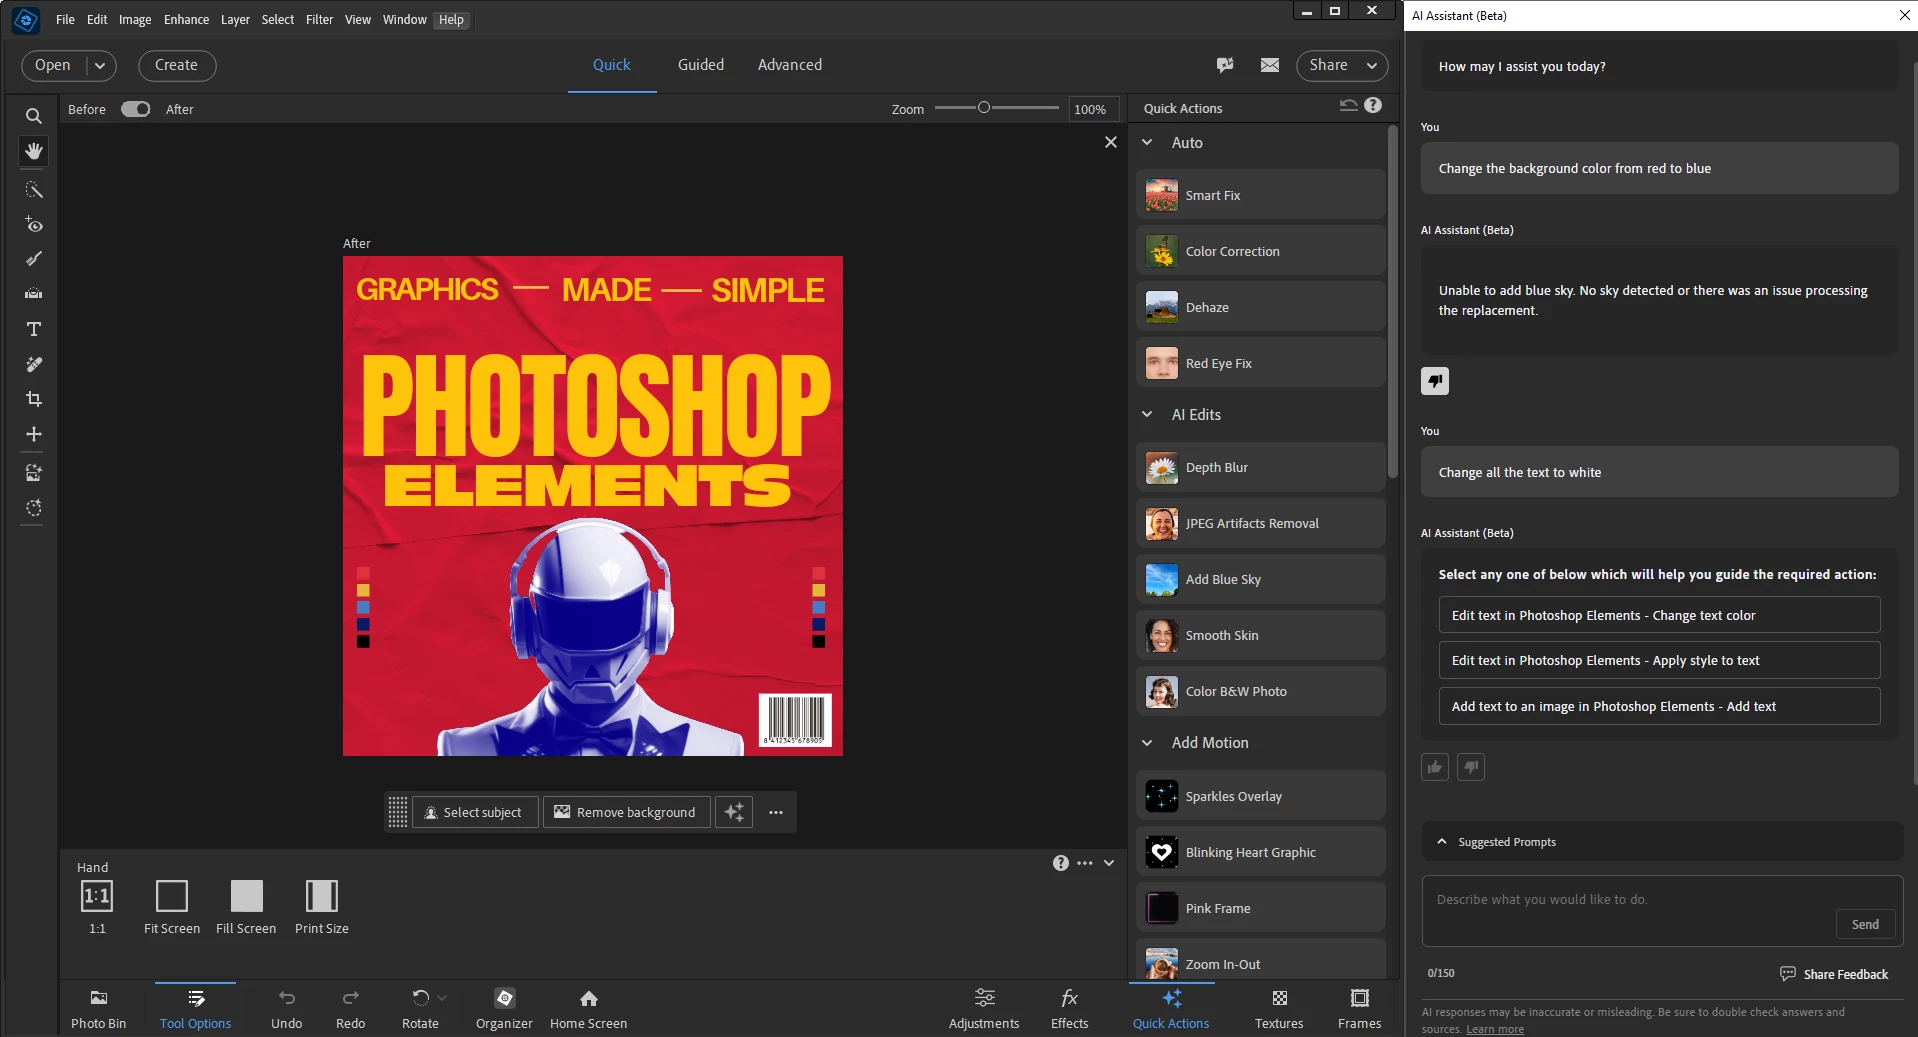The width and height of the screenshot is (1918, 1037).
Task: Open the Layer menu
Action: (235, 19)
